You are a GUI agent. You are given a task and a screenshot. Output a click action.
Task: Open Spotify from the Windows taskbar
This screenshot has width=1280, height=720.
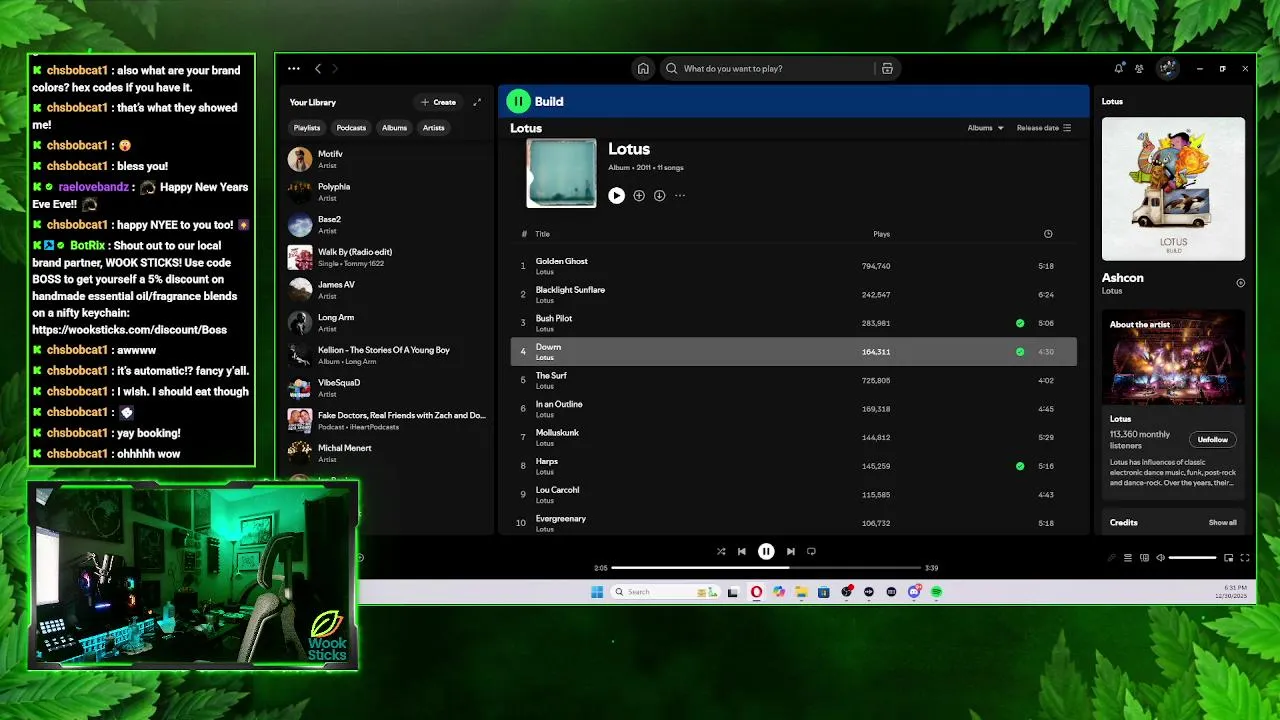tap(936, 592)
